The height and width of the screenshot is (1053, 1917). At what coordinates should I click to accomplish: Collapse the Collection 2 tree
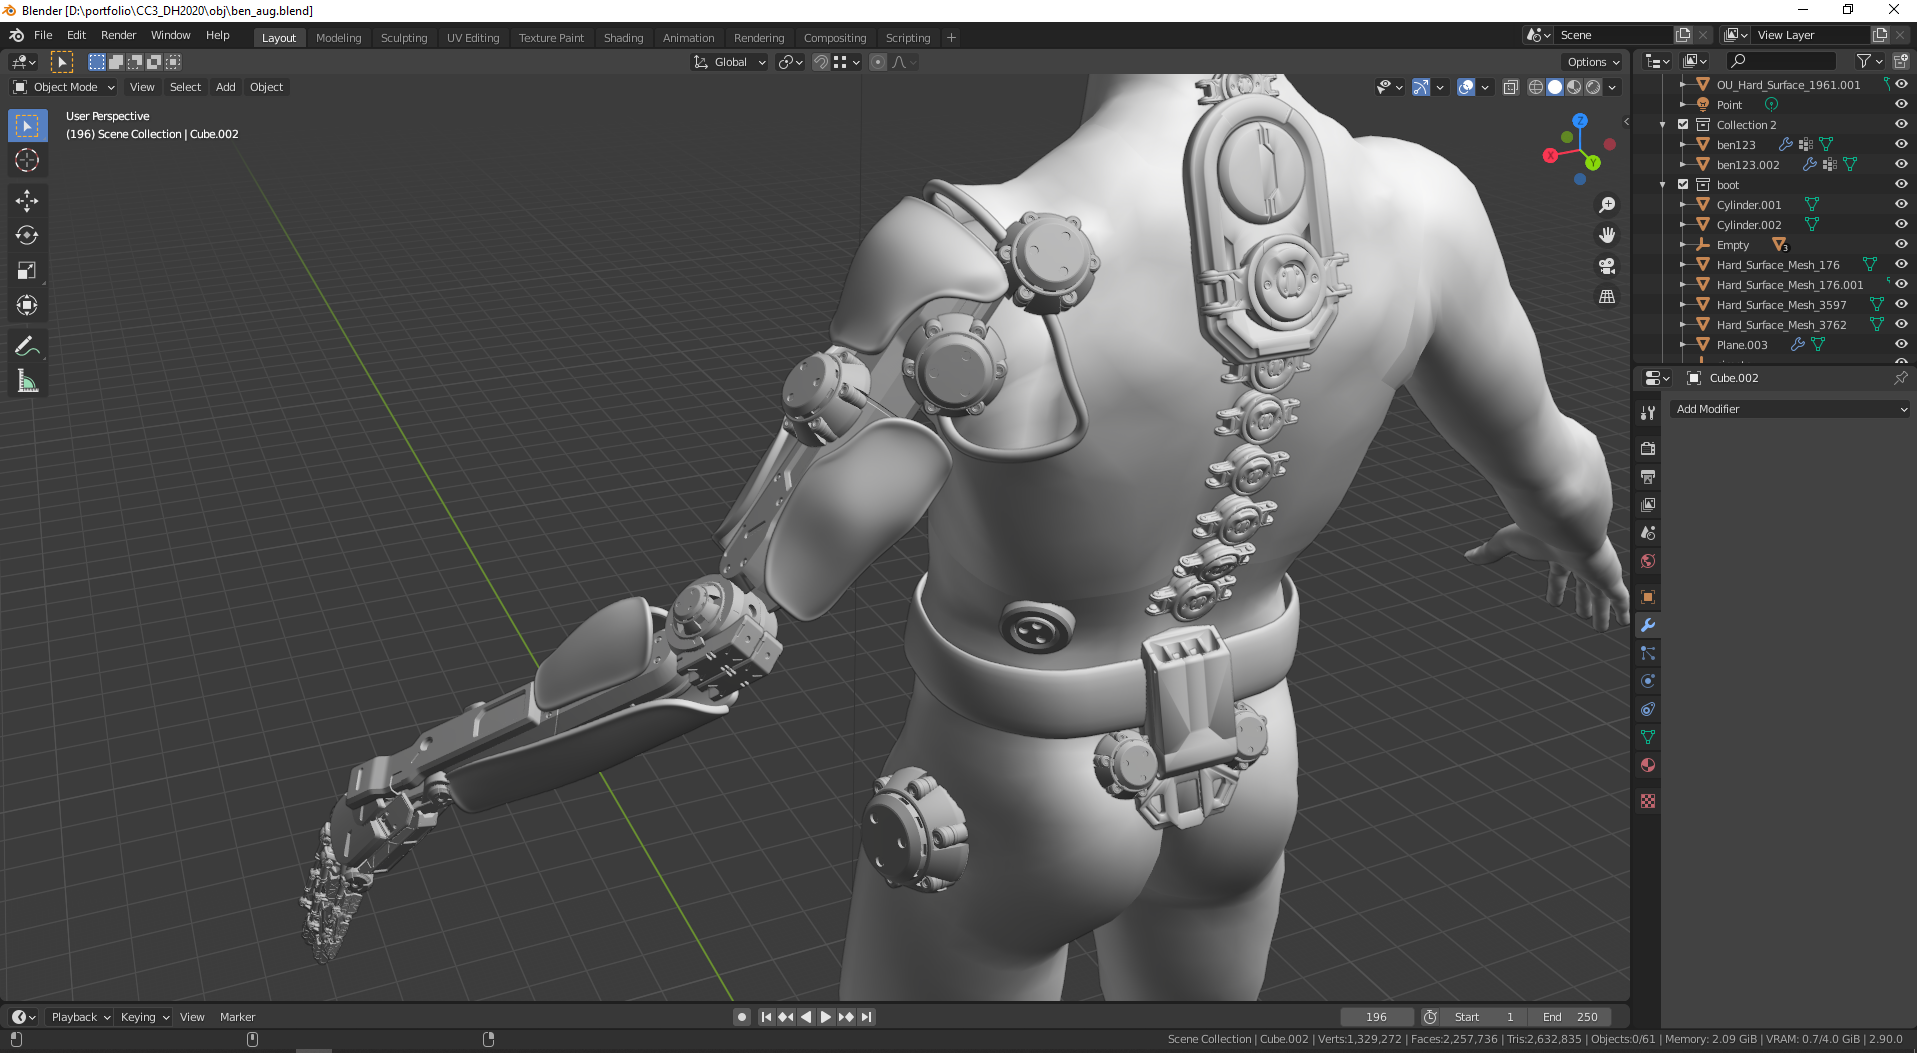tap(1663, 125)
